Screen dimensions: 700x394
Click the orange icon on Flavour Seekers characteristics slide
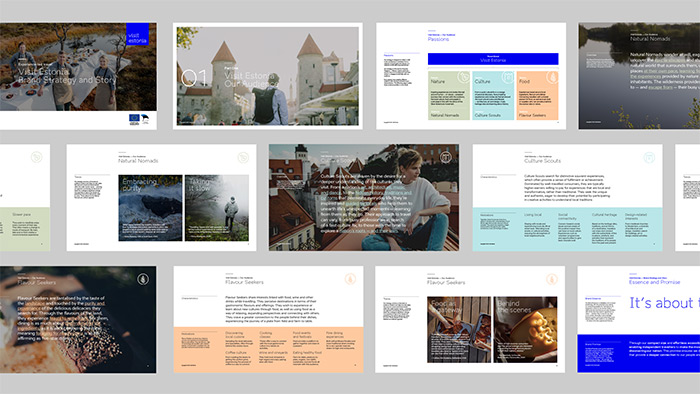350,279
